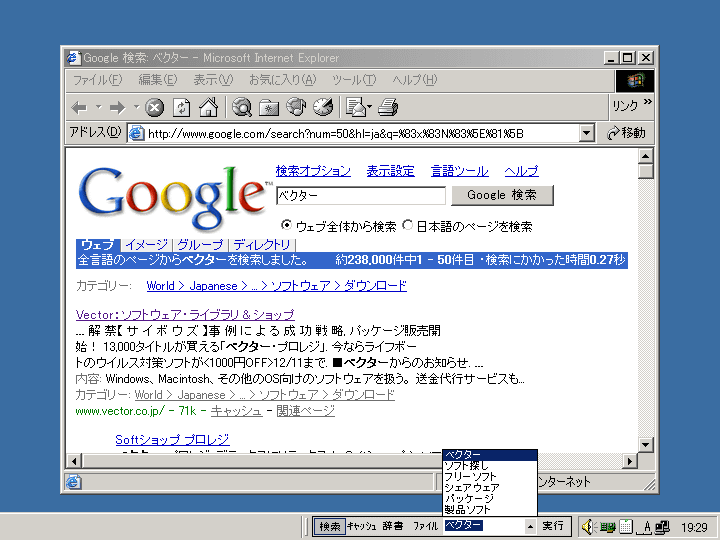Open the お気に入り(A) menu
Screen dimensions: 720x540
tap(282, 80)
